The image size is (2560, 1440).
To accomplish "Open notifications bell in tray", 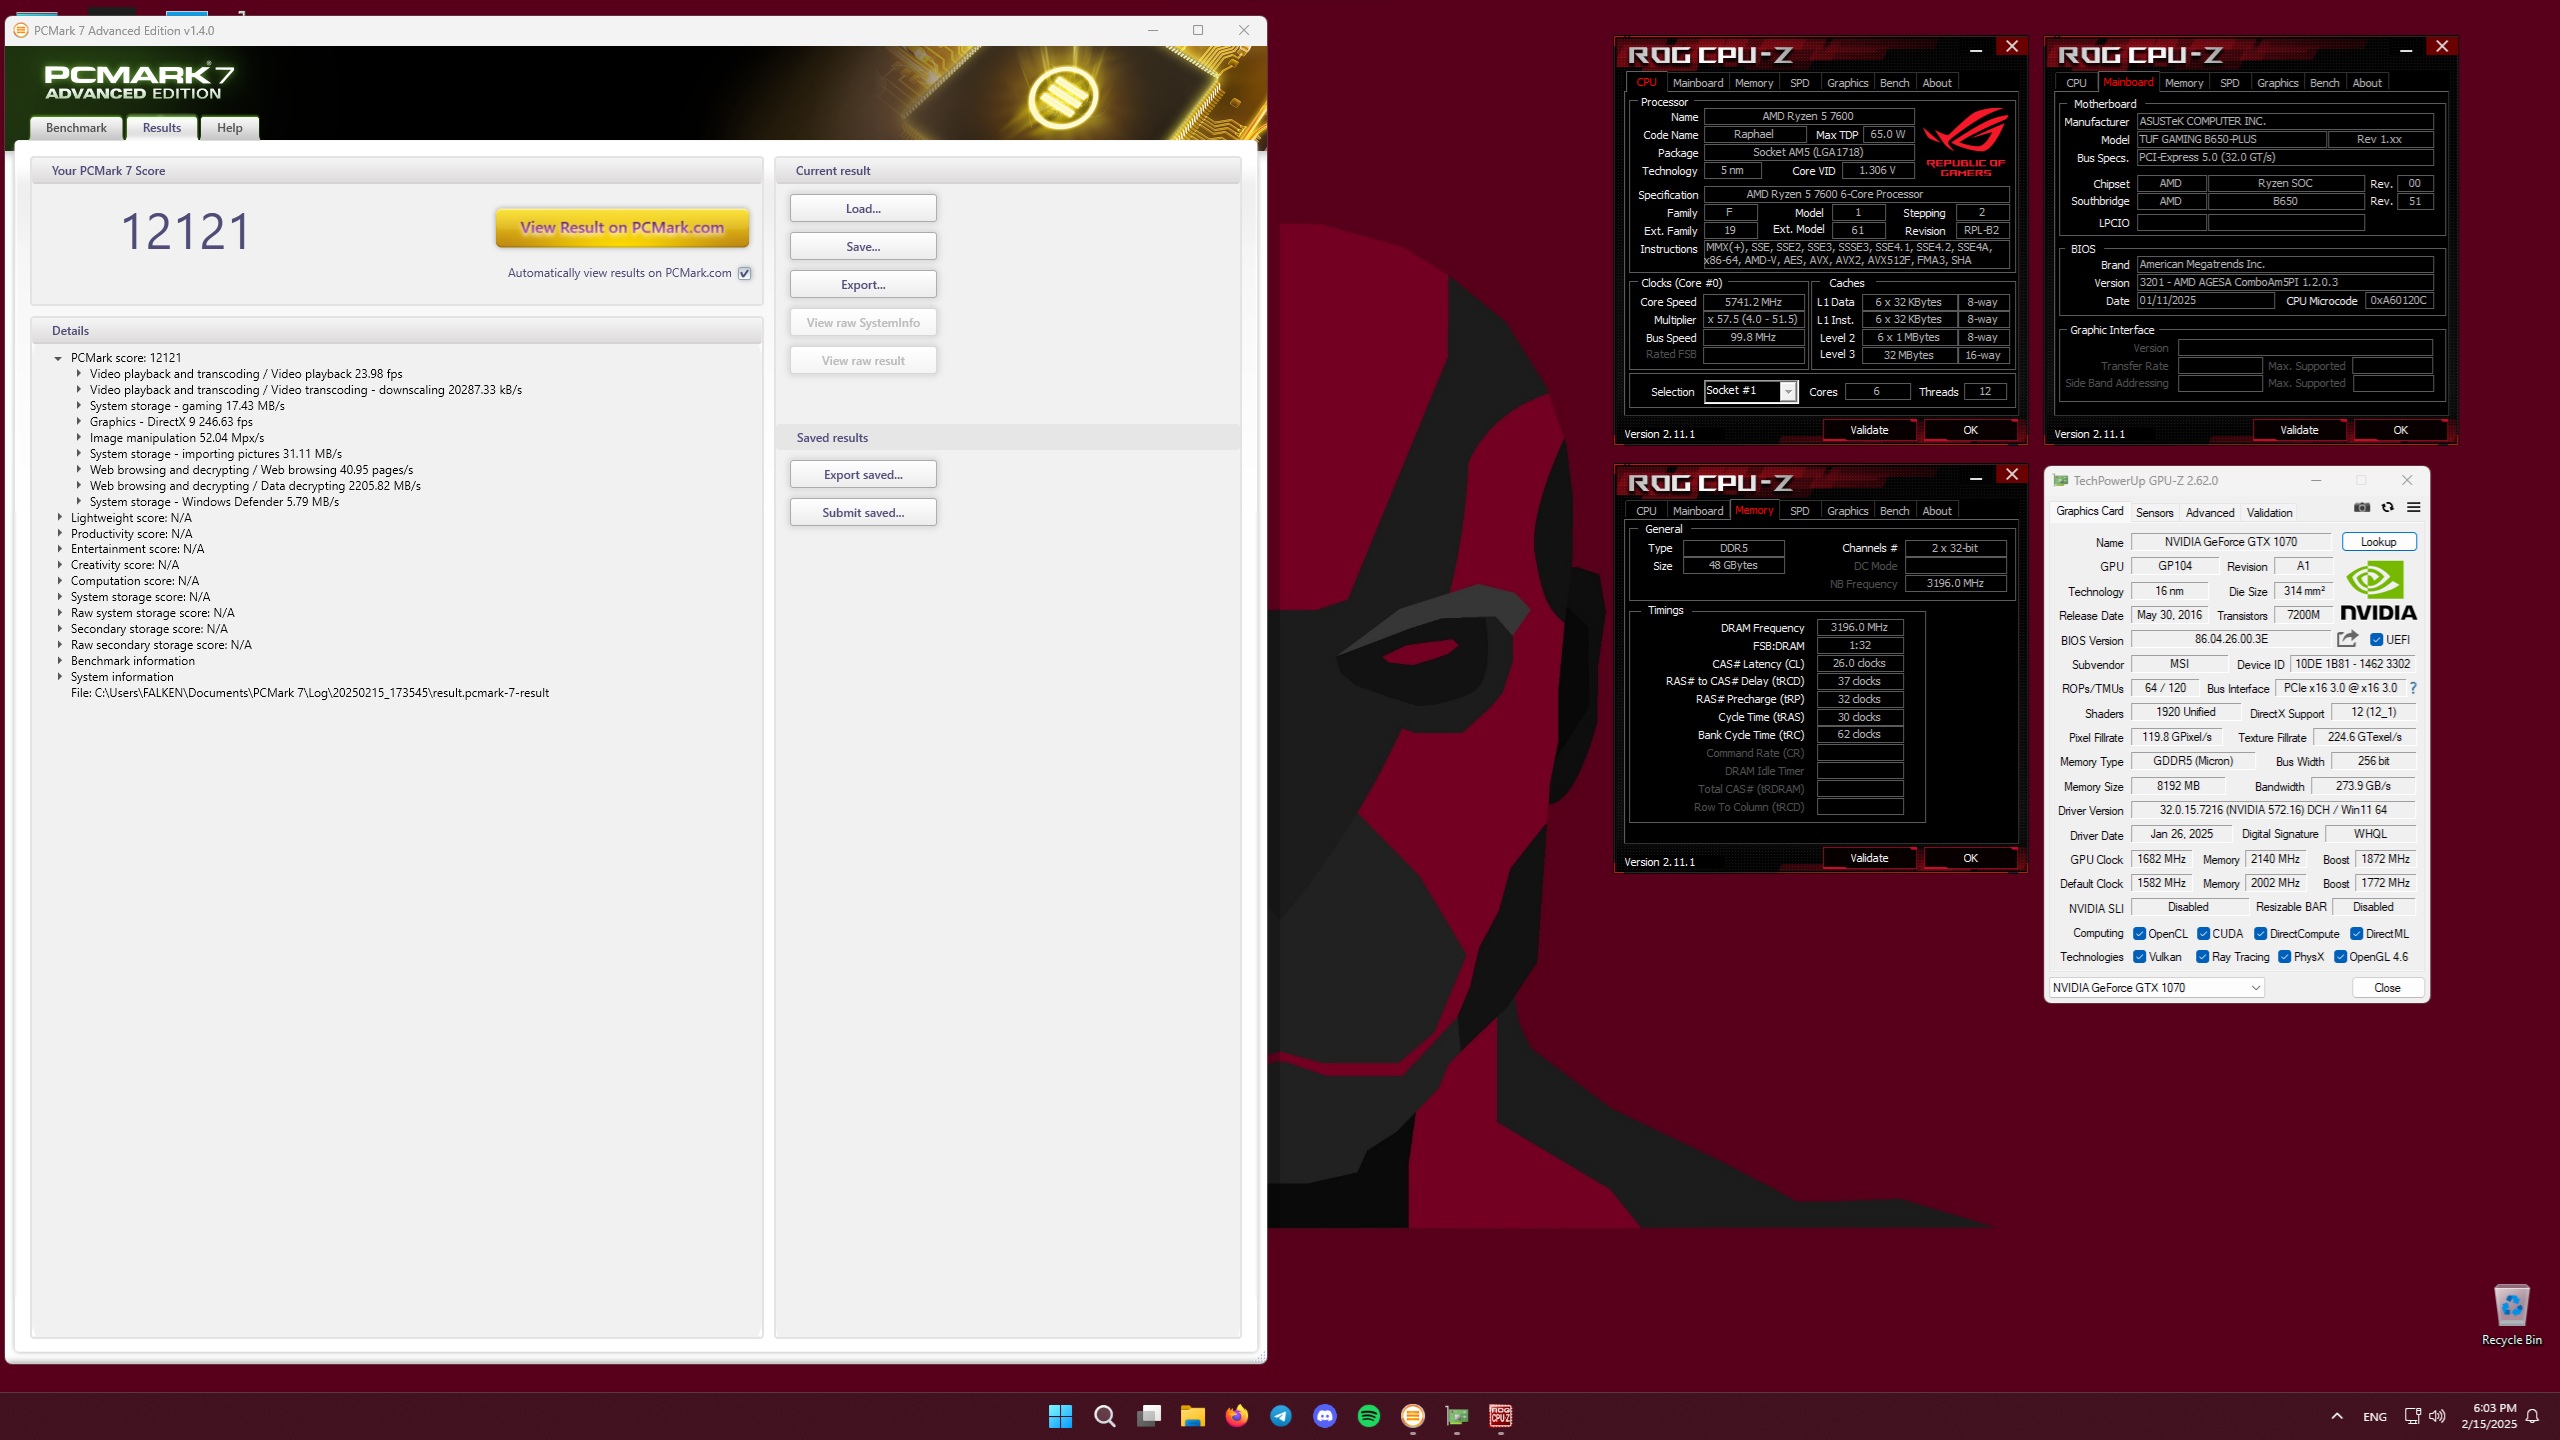I will 2533,1416.
